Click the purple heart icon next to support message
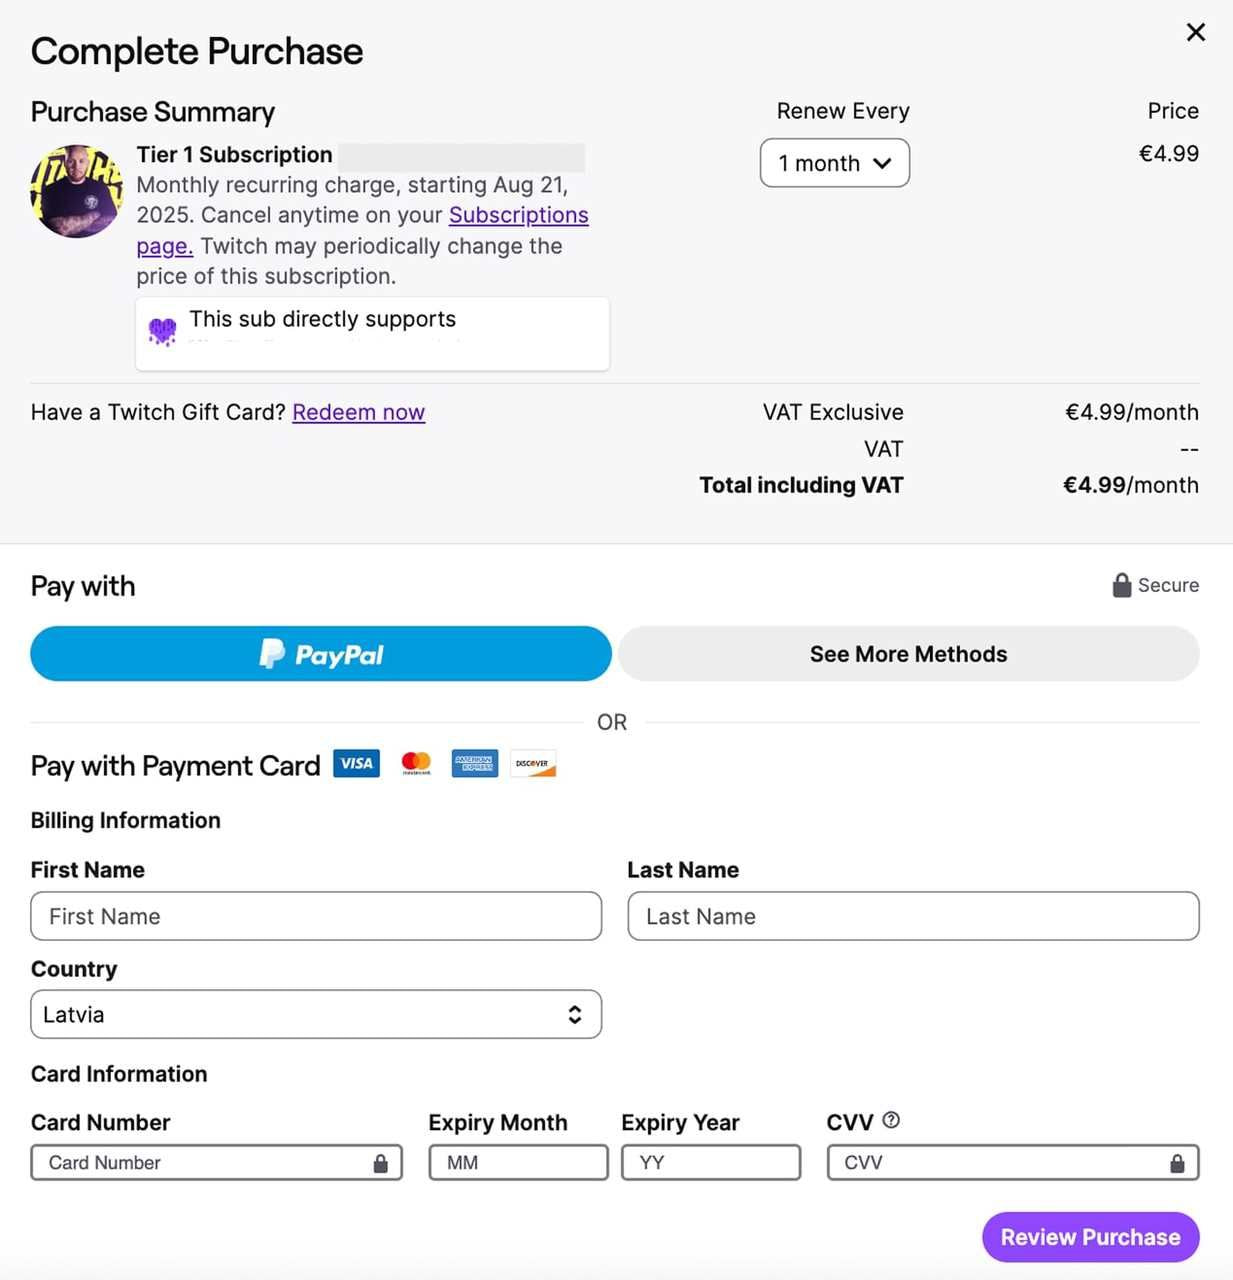Image resolution: width=1233 pixels, height=1280 pixels. click(162, 328)
